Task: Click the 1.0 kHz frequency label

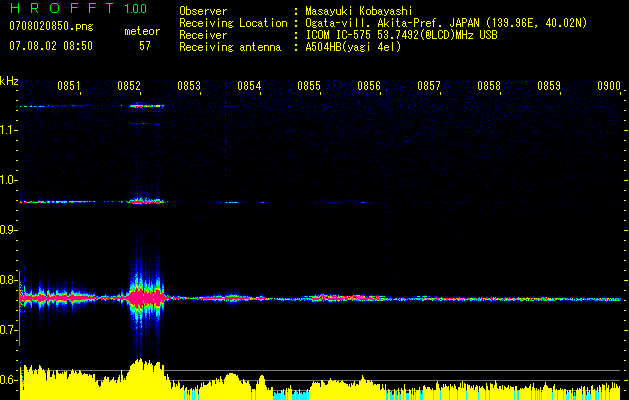Action: pyautogui.click(x=9, y=180)
